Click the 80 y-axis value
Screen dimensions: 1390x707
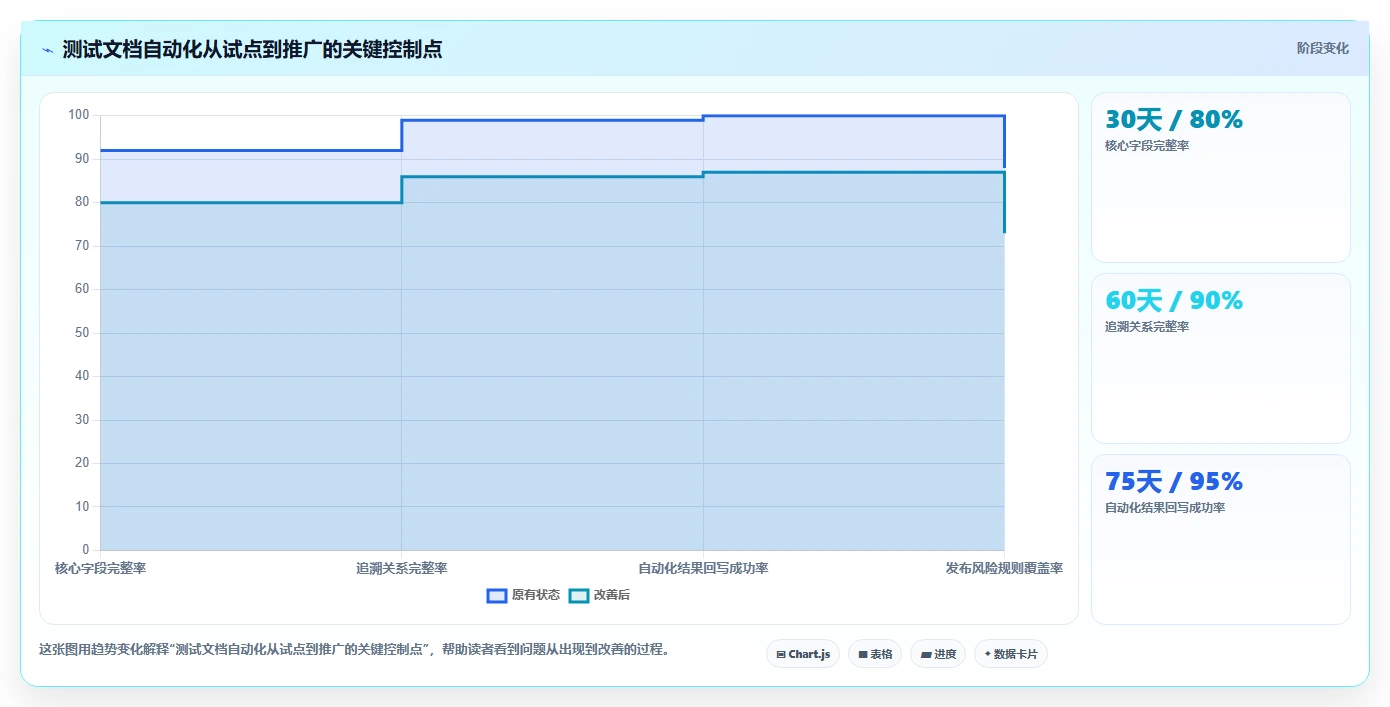[x=82, y=202]
